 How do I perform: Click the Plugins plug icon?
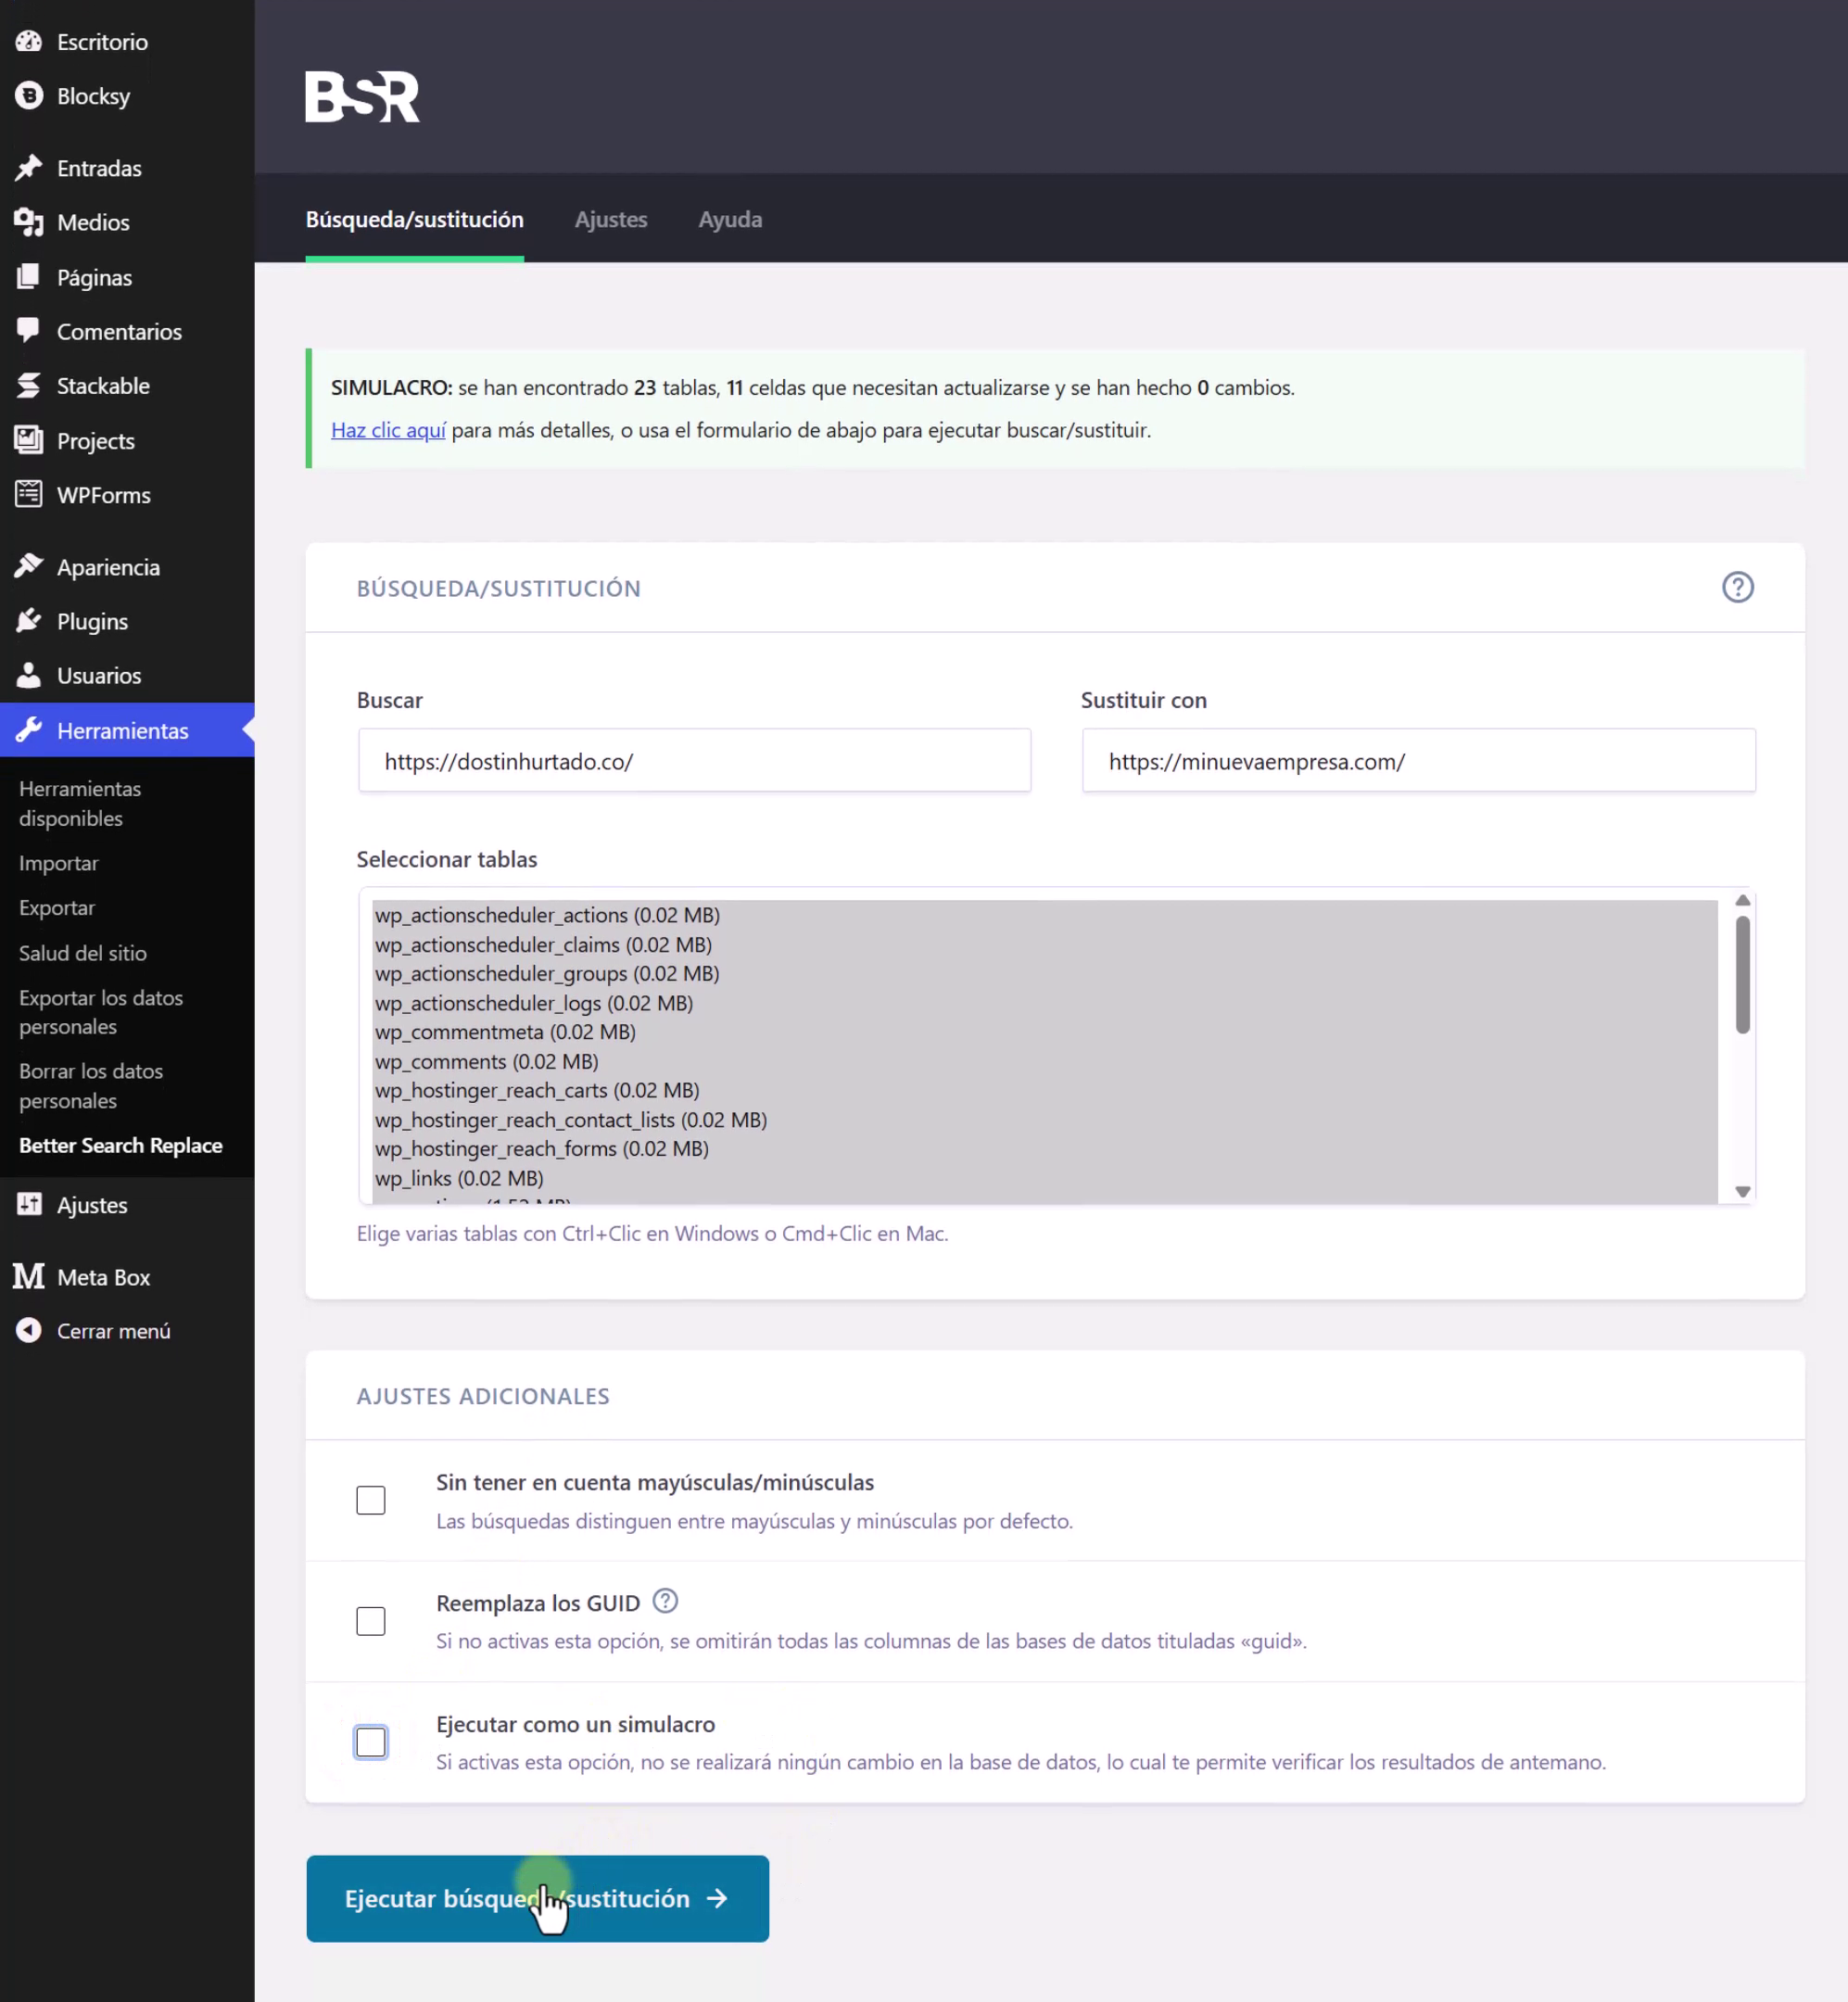tap(29, 621)
